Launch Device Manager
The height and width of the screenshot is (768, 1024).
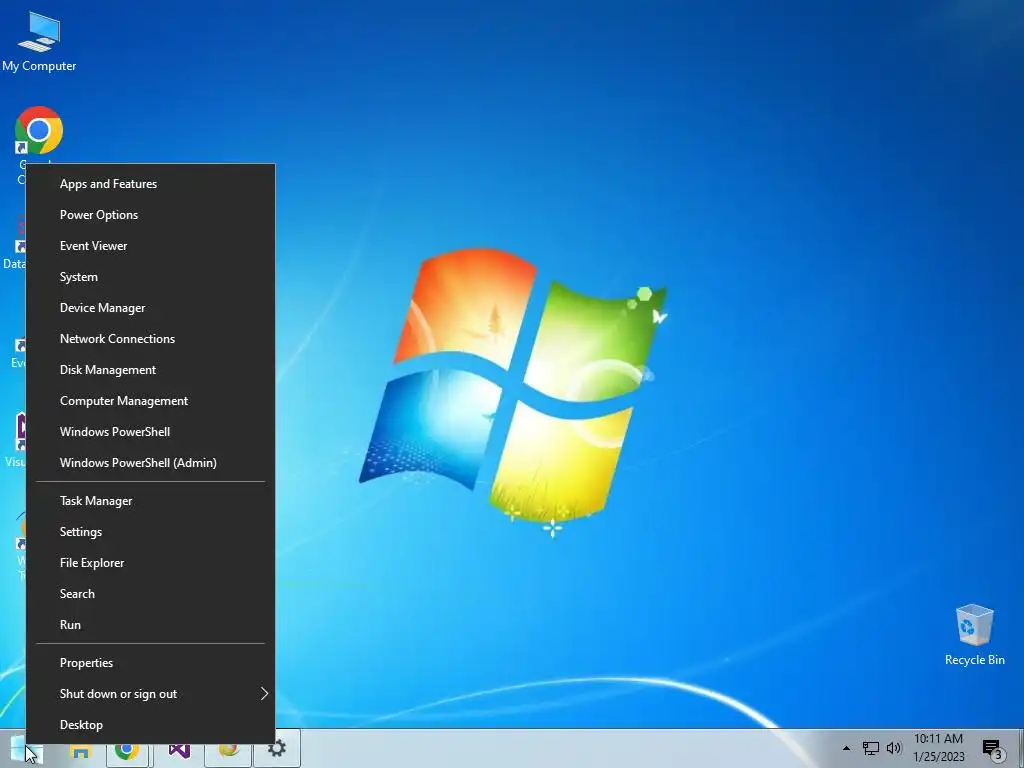(150, 308)
